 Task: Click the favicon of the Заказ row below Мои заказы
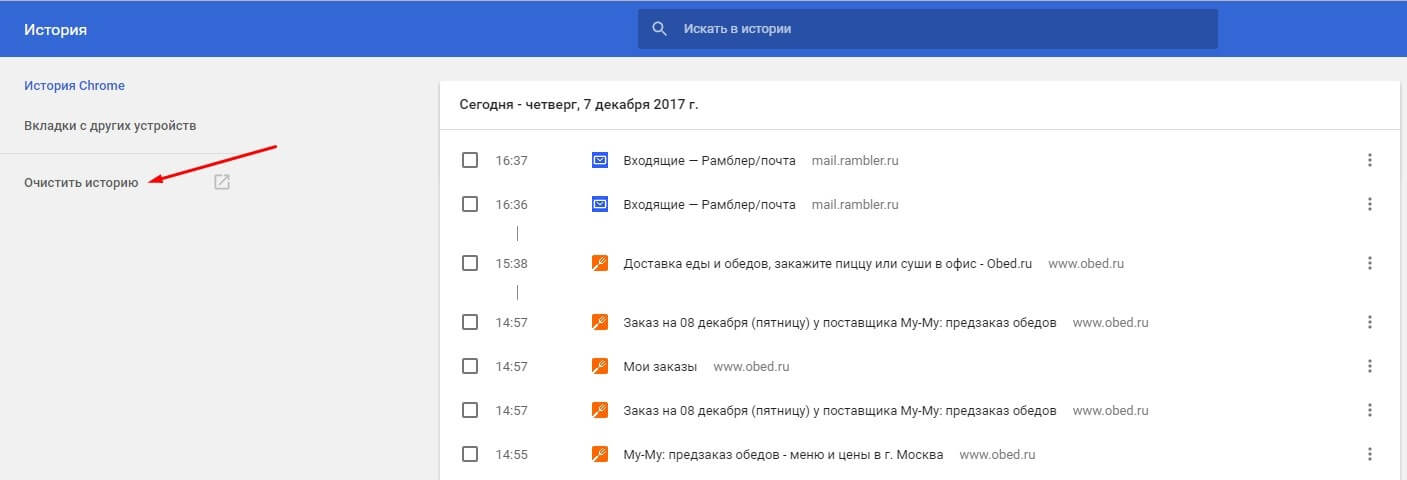click(600, 410)
